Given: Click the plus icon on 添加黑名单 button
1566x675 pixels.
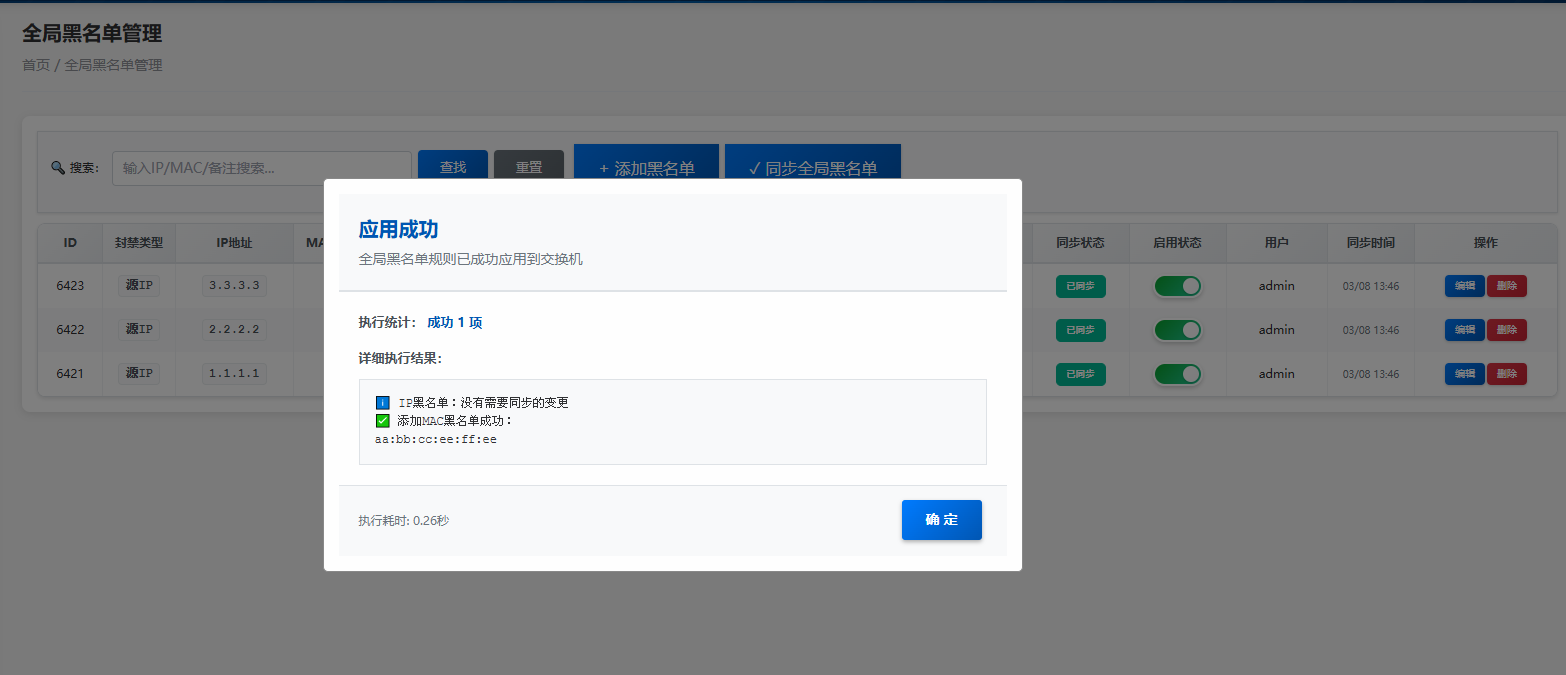Looking at the screenshot, I should click(x=604, y=168).
